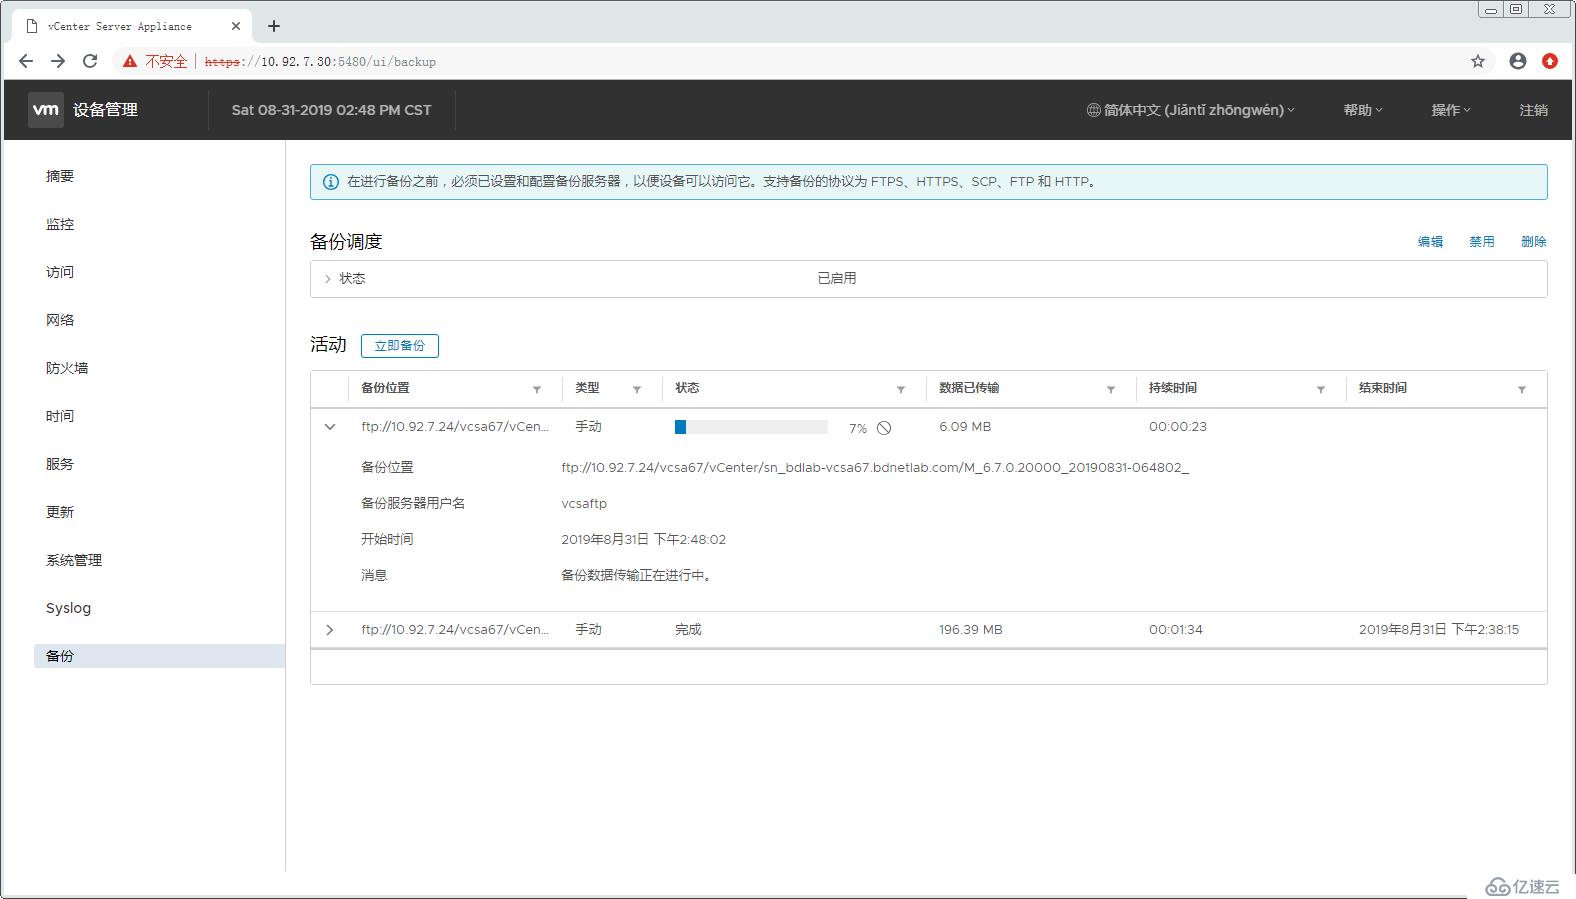
Task: Filter the 数据已传输 column
Action: coord(1111,389)
